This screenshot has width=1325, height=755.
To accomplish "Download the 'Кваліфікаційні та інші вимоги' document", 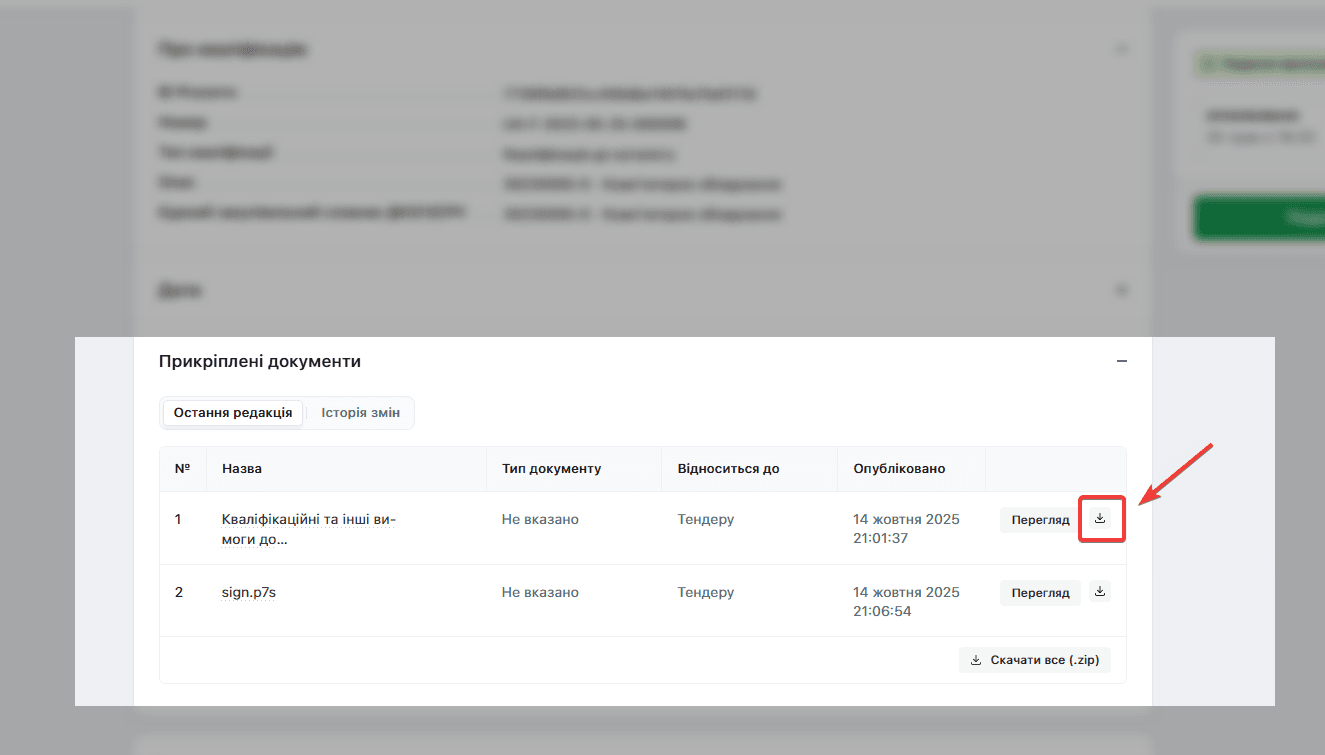I will [1100, 519].
